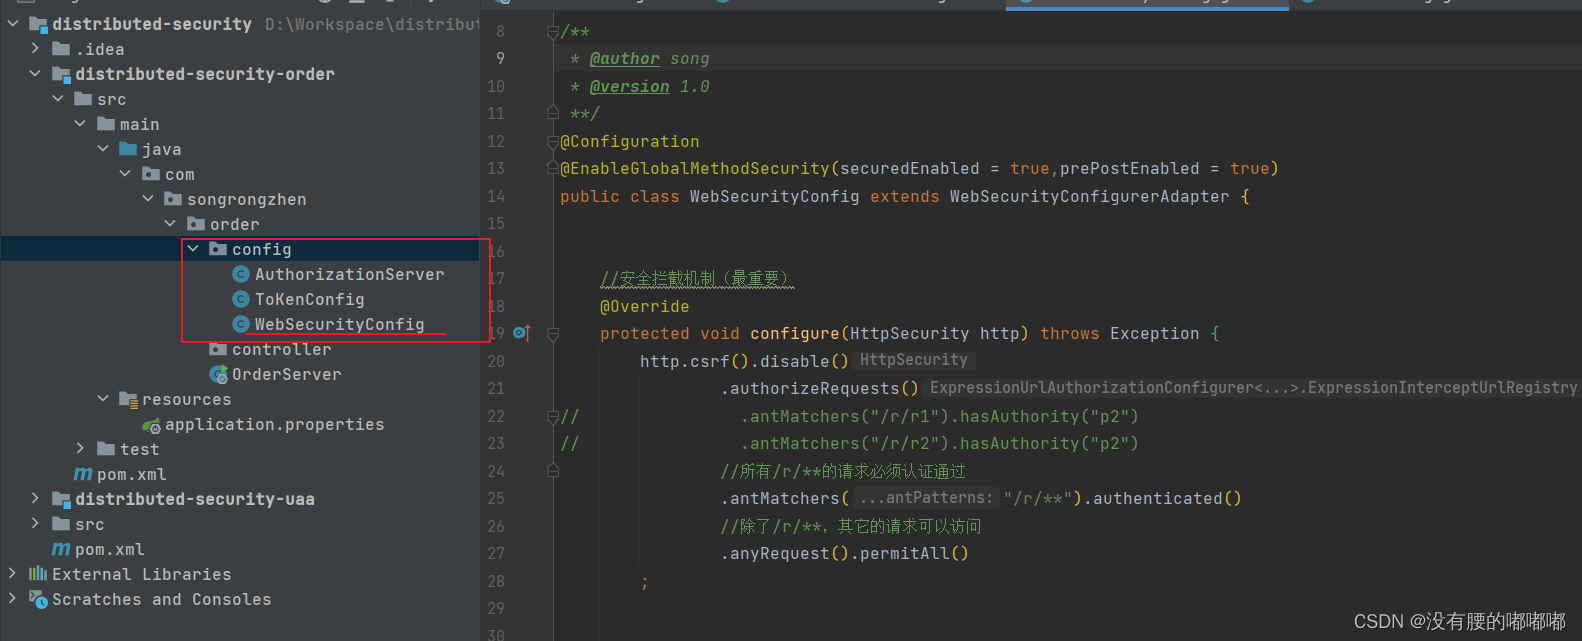Click the HttpSecurity inlay hint
The height and width of the screenshot is (641, 1582).
tap(914, 360)
